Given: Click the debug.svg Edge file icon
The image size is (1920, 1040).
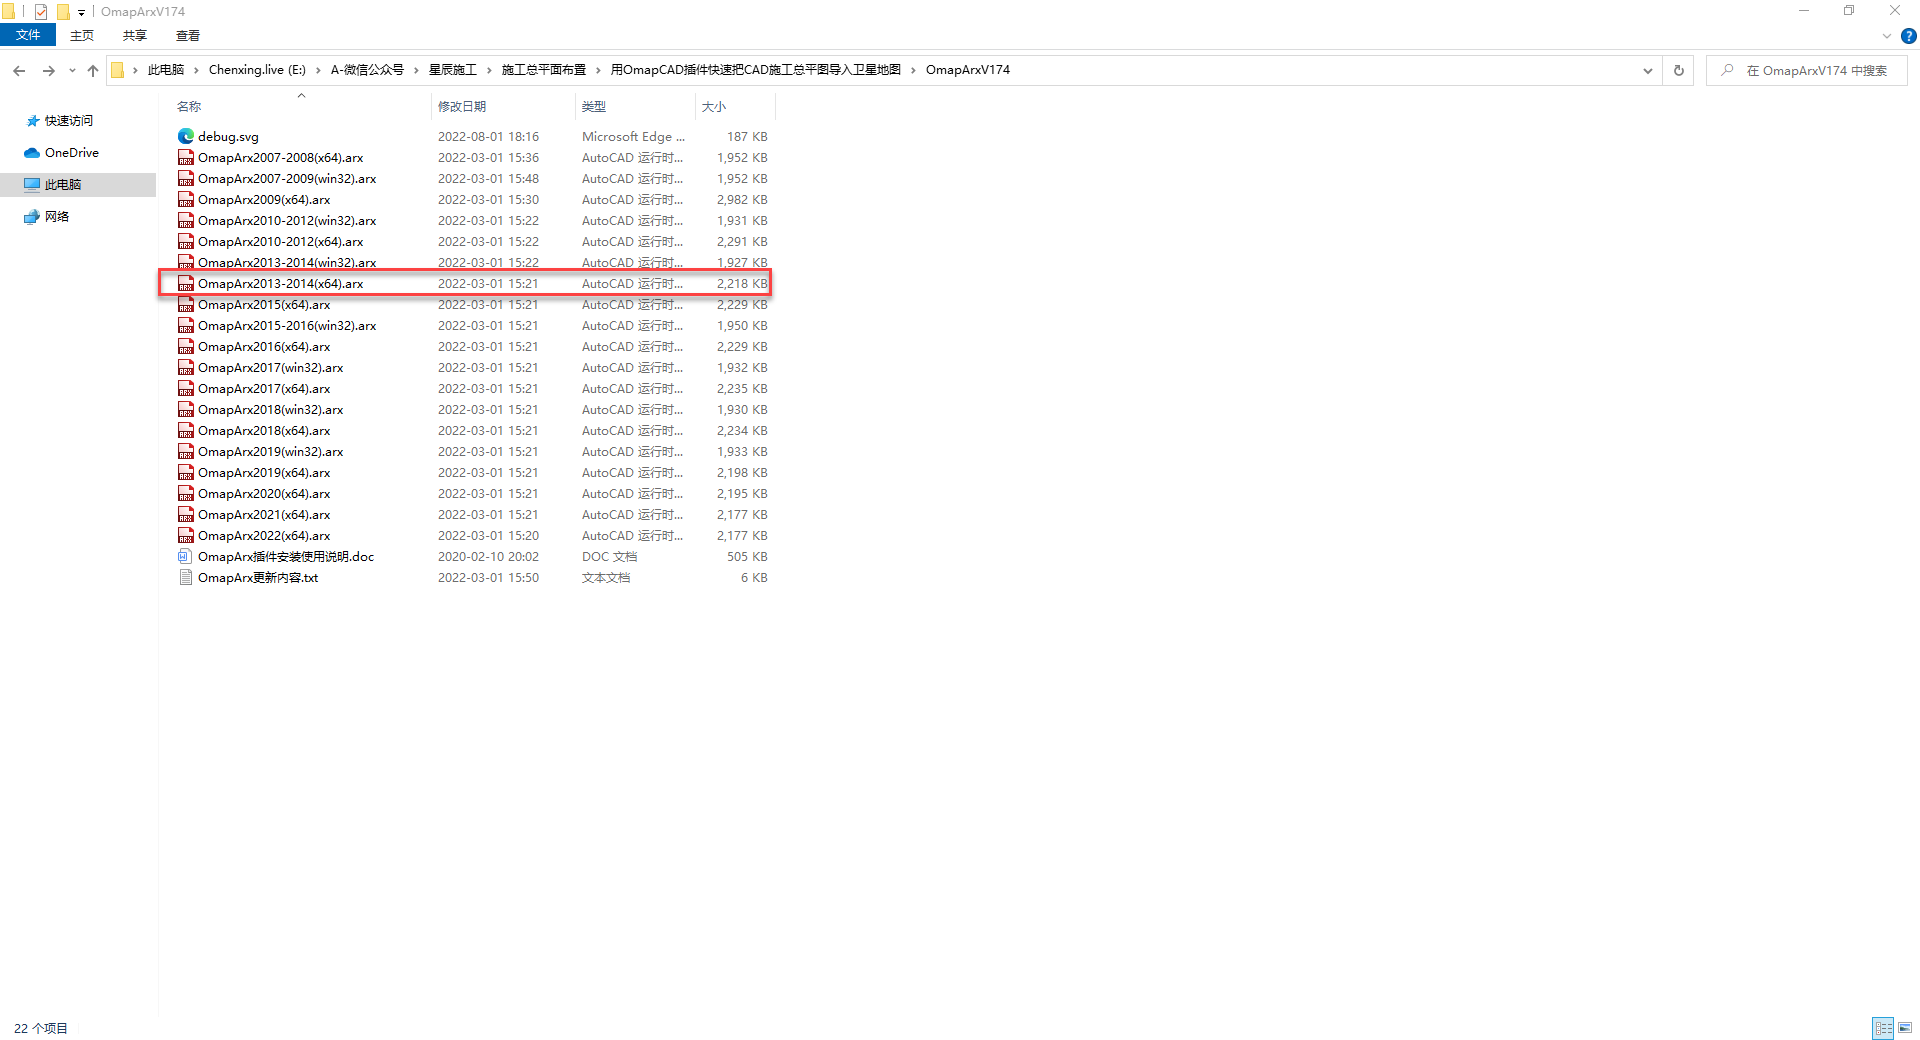Looking at the screenshot, I should pyautogui.click(x=185, y=137).
